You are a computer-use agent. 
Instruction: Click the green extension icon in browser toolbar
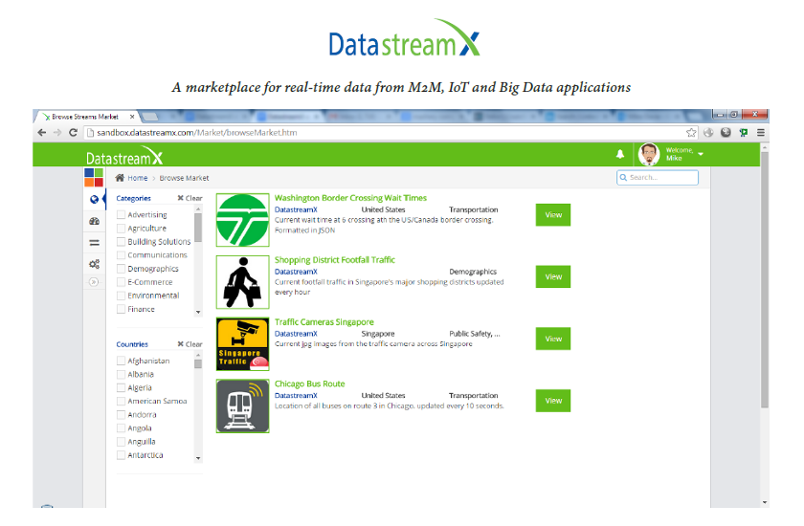(x=743, y=133)
